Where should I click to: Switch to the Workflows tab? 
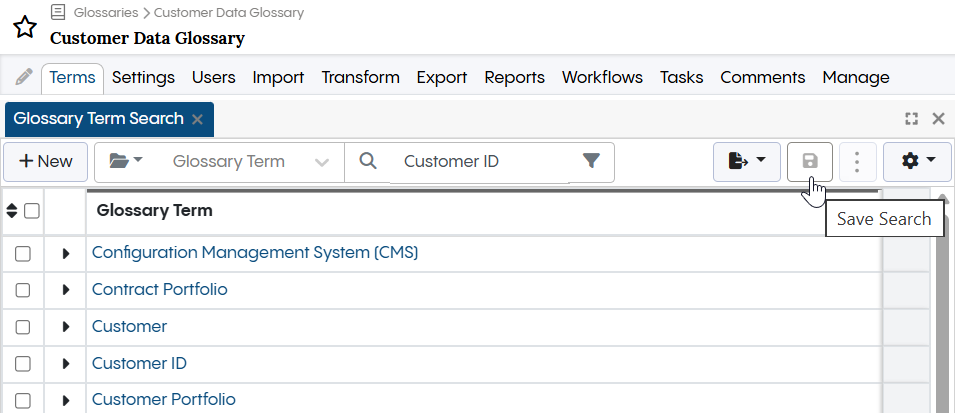click(x=602, y=78)
